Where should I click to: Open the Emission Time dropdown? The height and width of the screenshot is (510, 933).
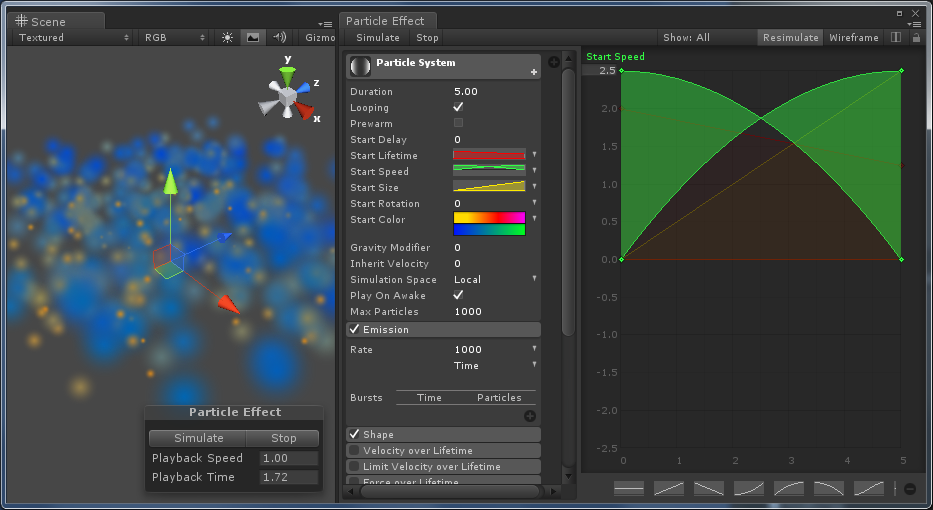[x=495, y=365]
